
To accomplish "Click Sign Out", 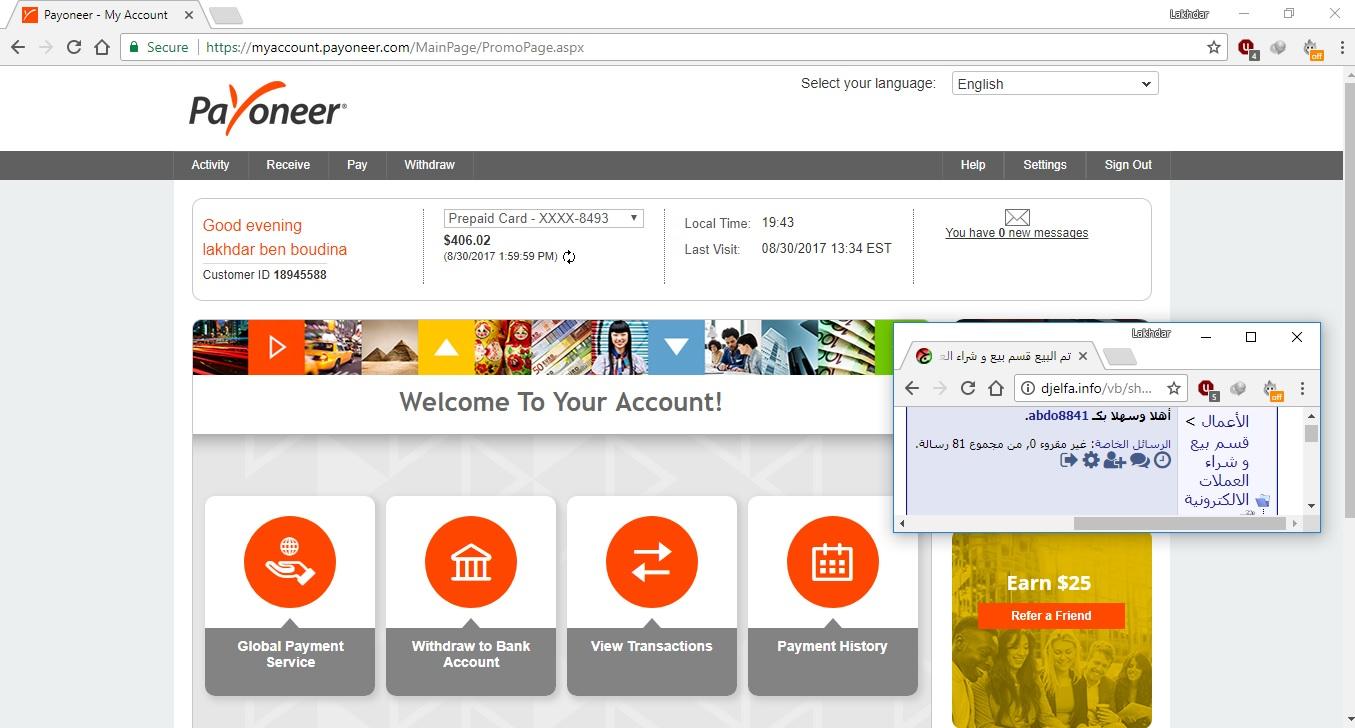I will (x=1128, y=165).
